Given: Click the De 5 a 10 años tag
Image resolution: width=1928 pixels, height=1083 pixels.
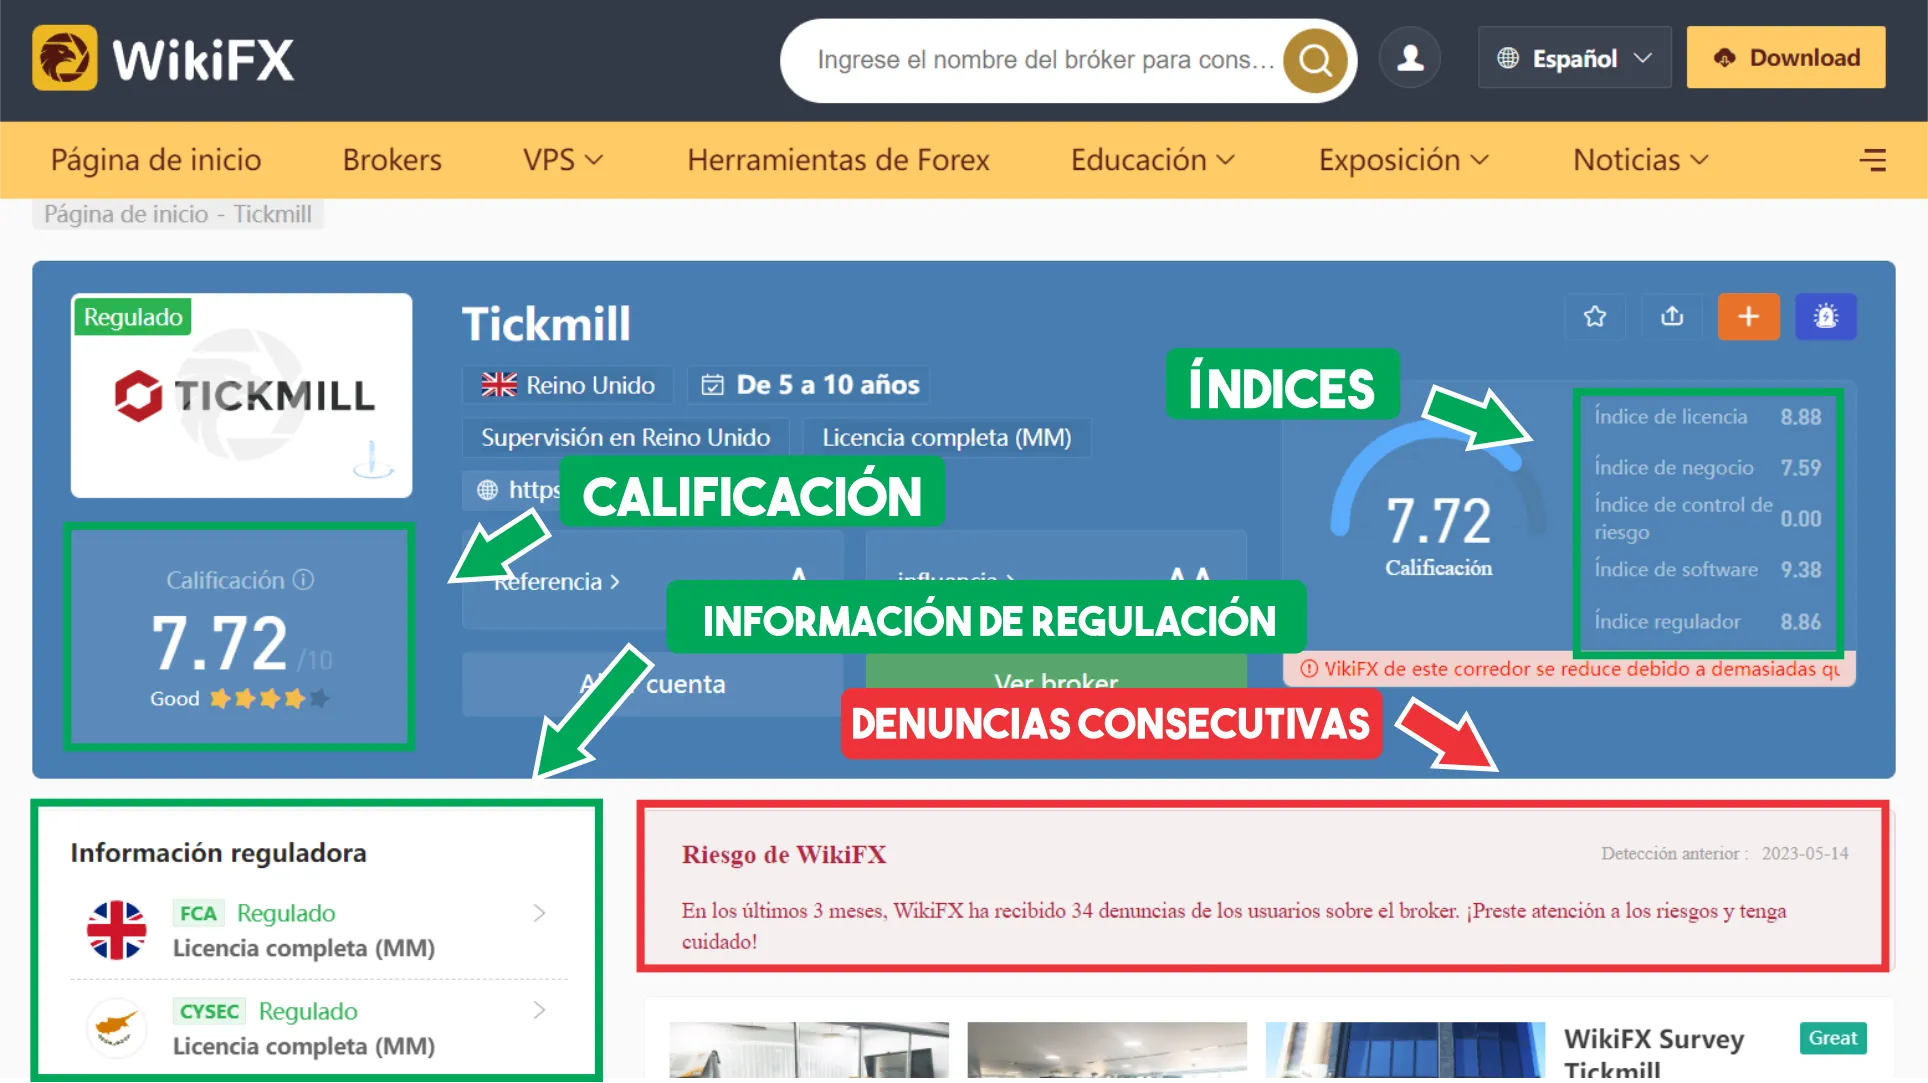Looking at the screenshot, I should 809,385.
